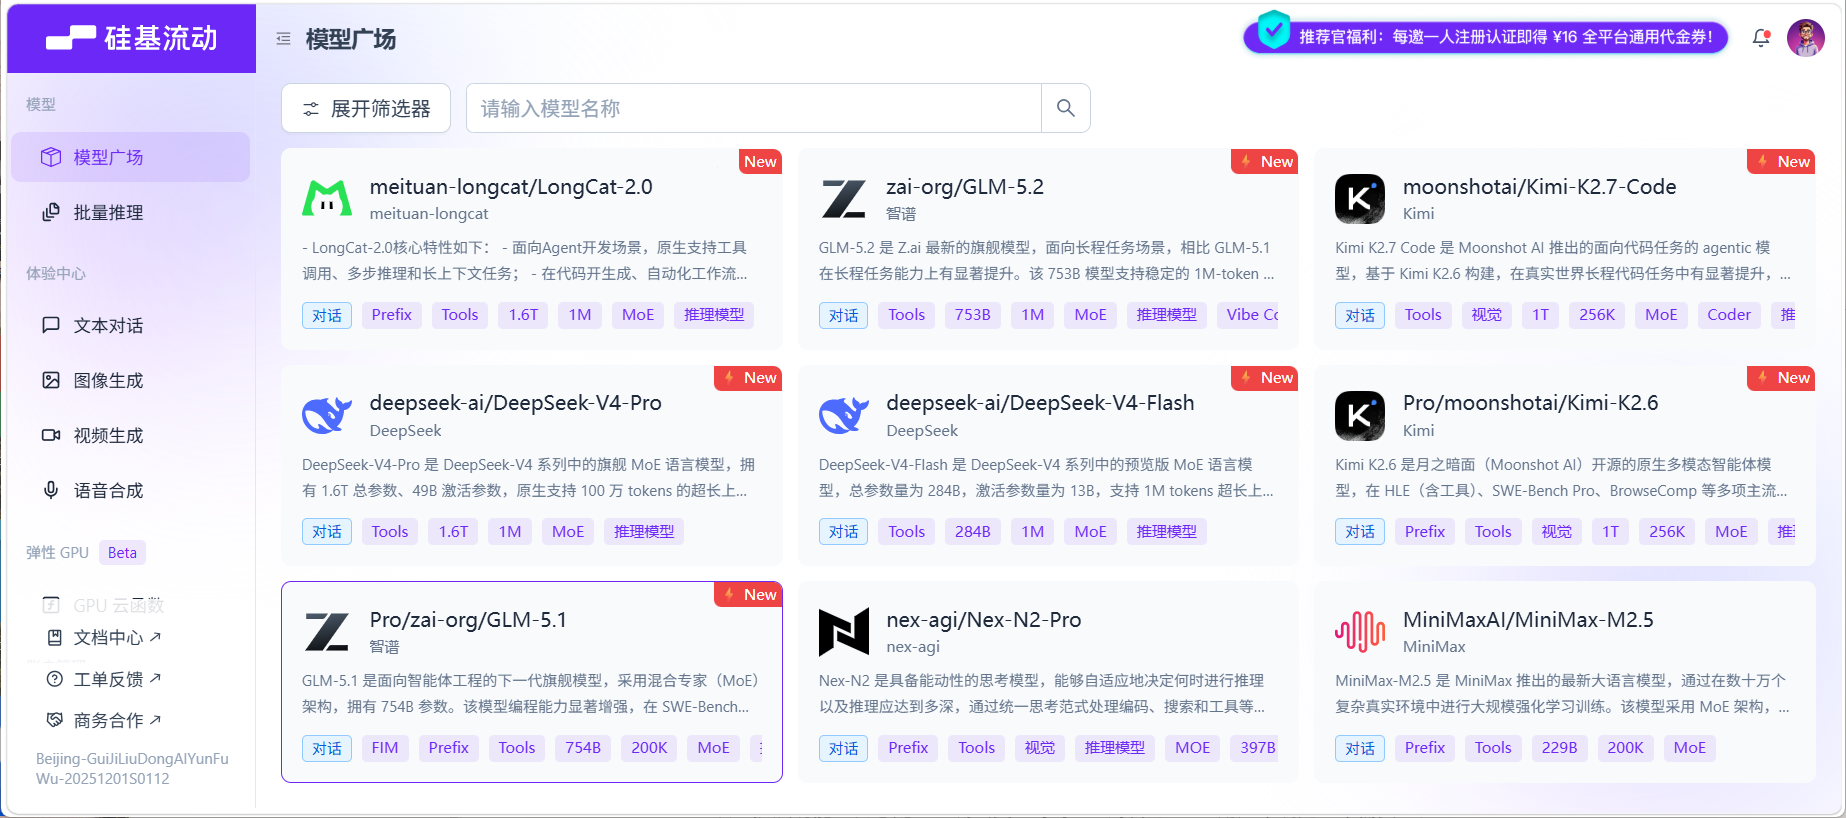Open the Pro/zai-org/GLM-5.1 model title
The height and width of the screenshot is (818, 1846).
(x=468, y=620)
